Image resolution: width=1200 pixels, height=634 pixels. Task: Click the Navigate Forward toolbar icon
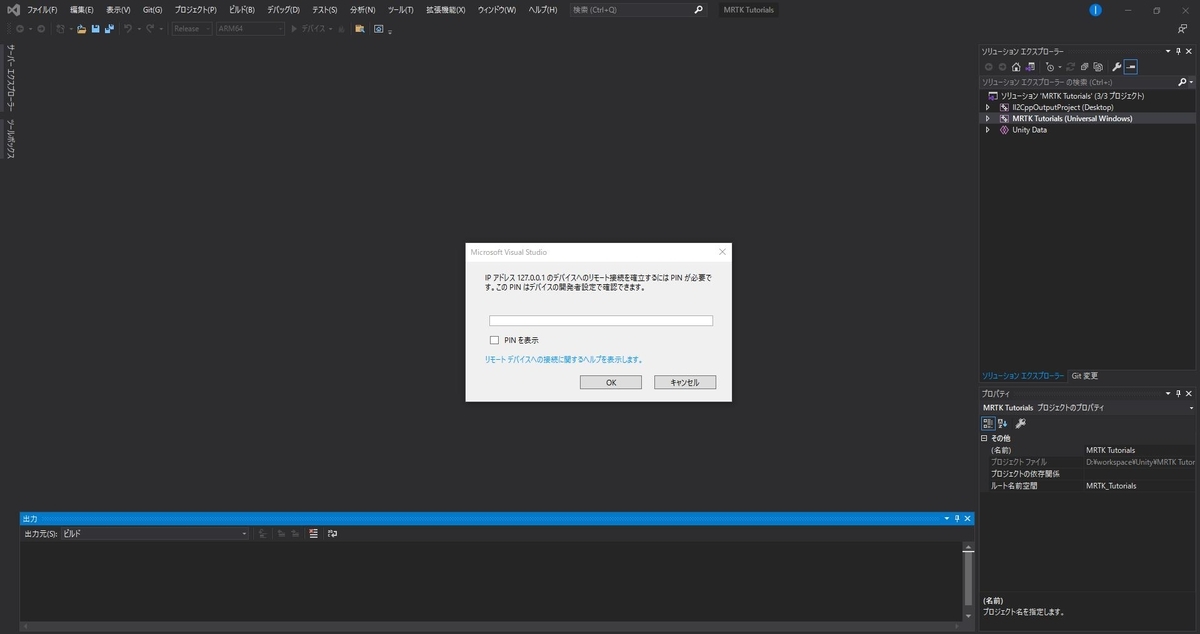(41, 29)
